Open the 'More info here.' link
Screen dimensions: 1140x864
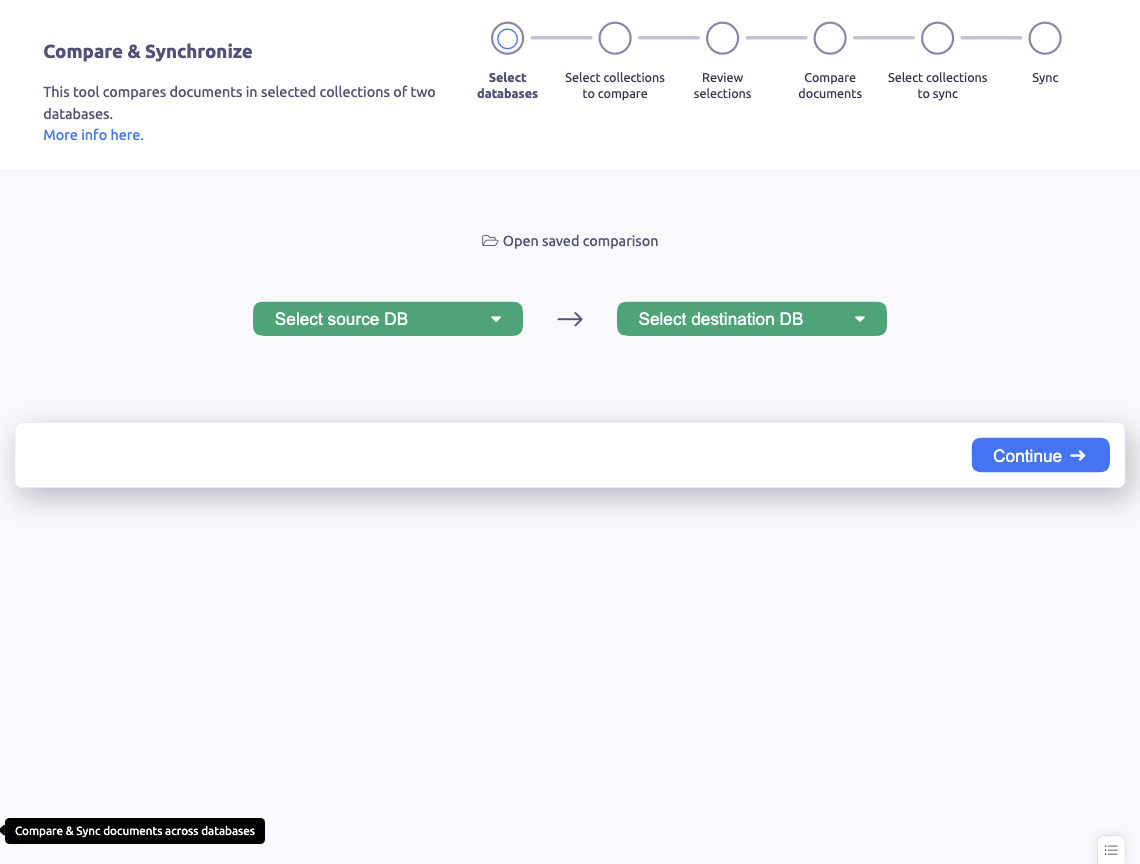[x=93, y=135]
